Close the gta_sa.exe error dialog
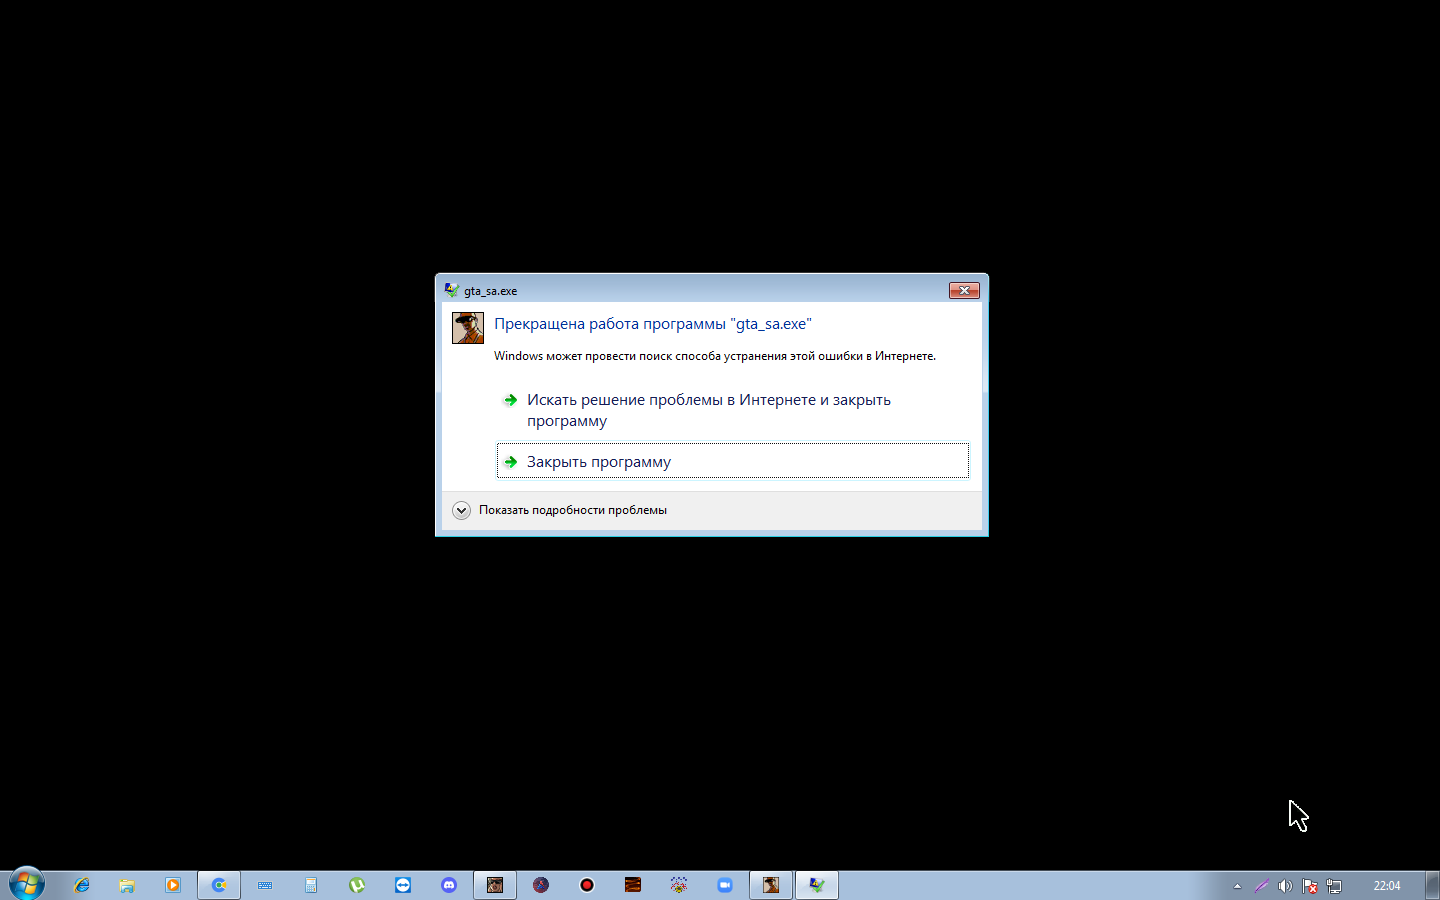 coord(964,290)
